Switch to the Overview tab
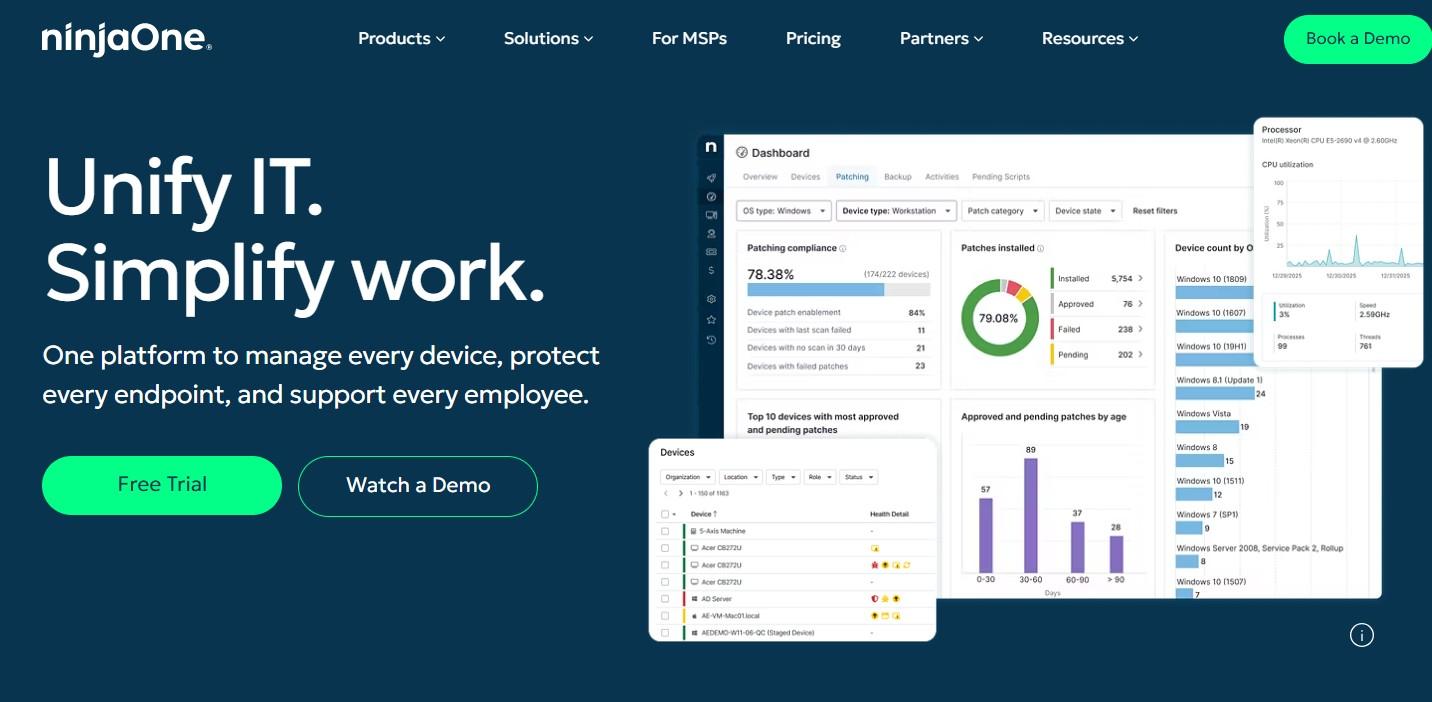1432x702 pixels. [x=760, y=177]
